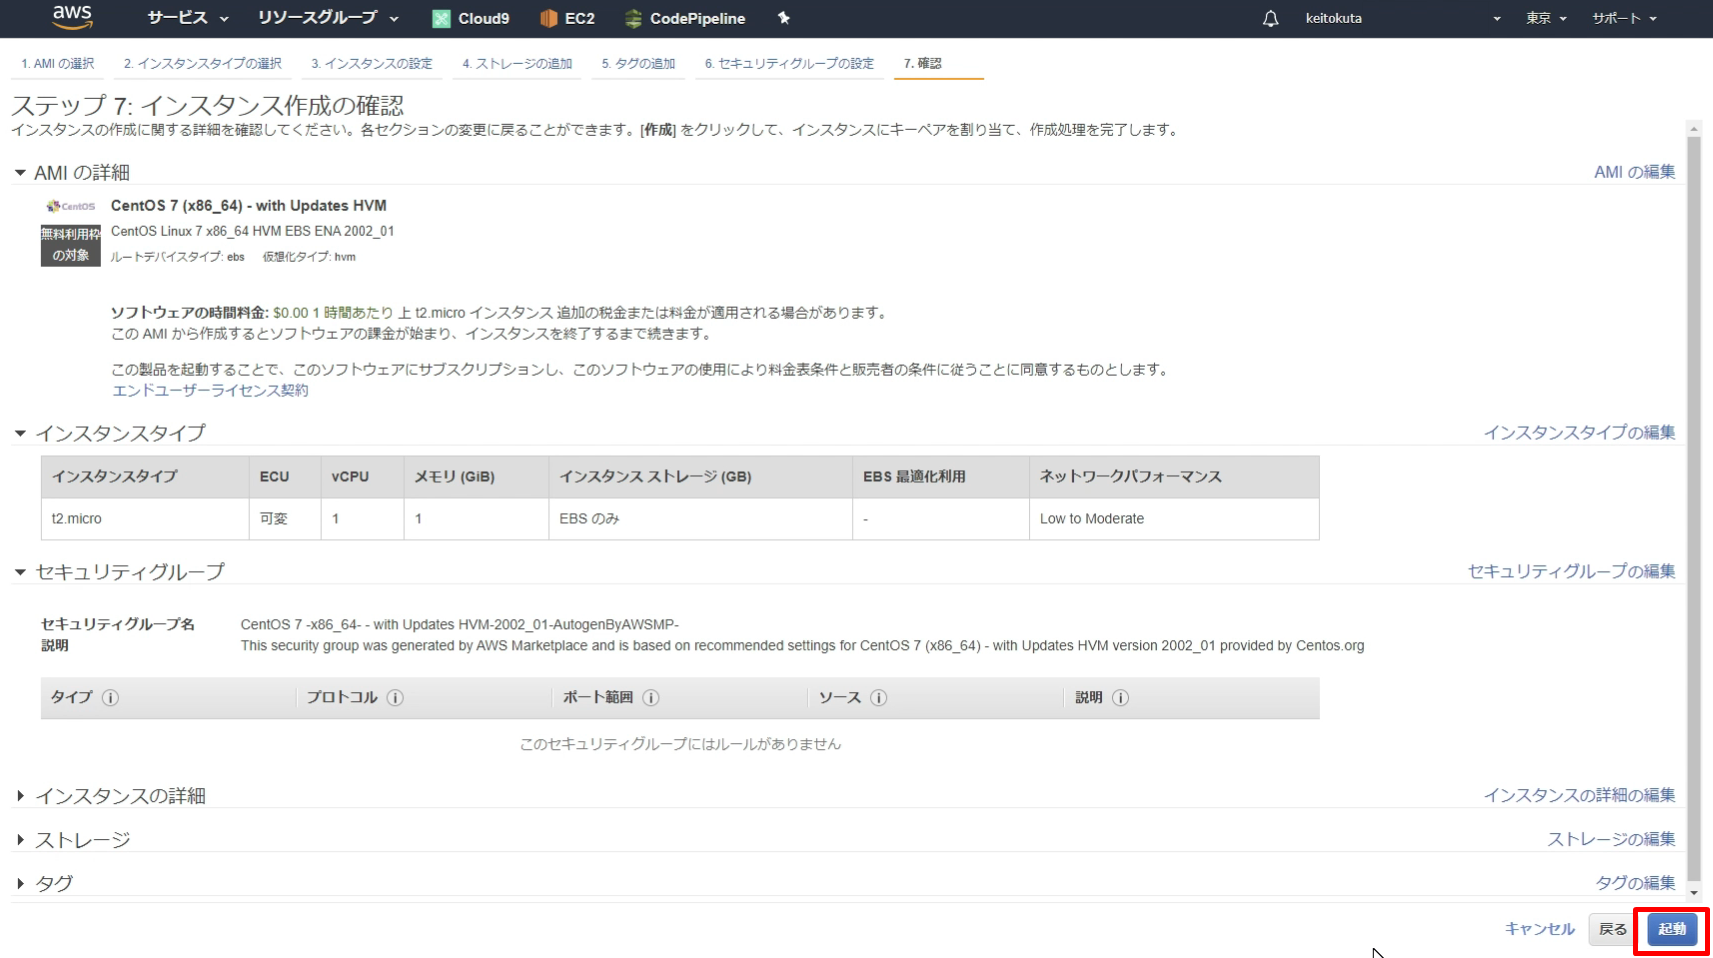Open the サービス dropdown menu
Viewport: 1713px width, 958px height.
point(188,18)
